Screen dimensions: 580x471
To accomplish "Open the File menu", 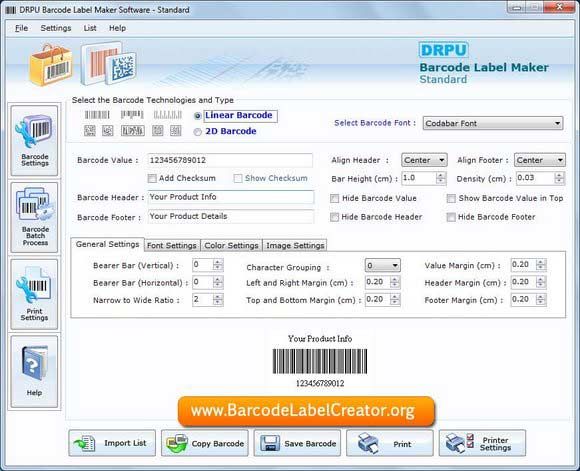I will 21,28.
